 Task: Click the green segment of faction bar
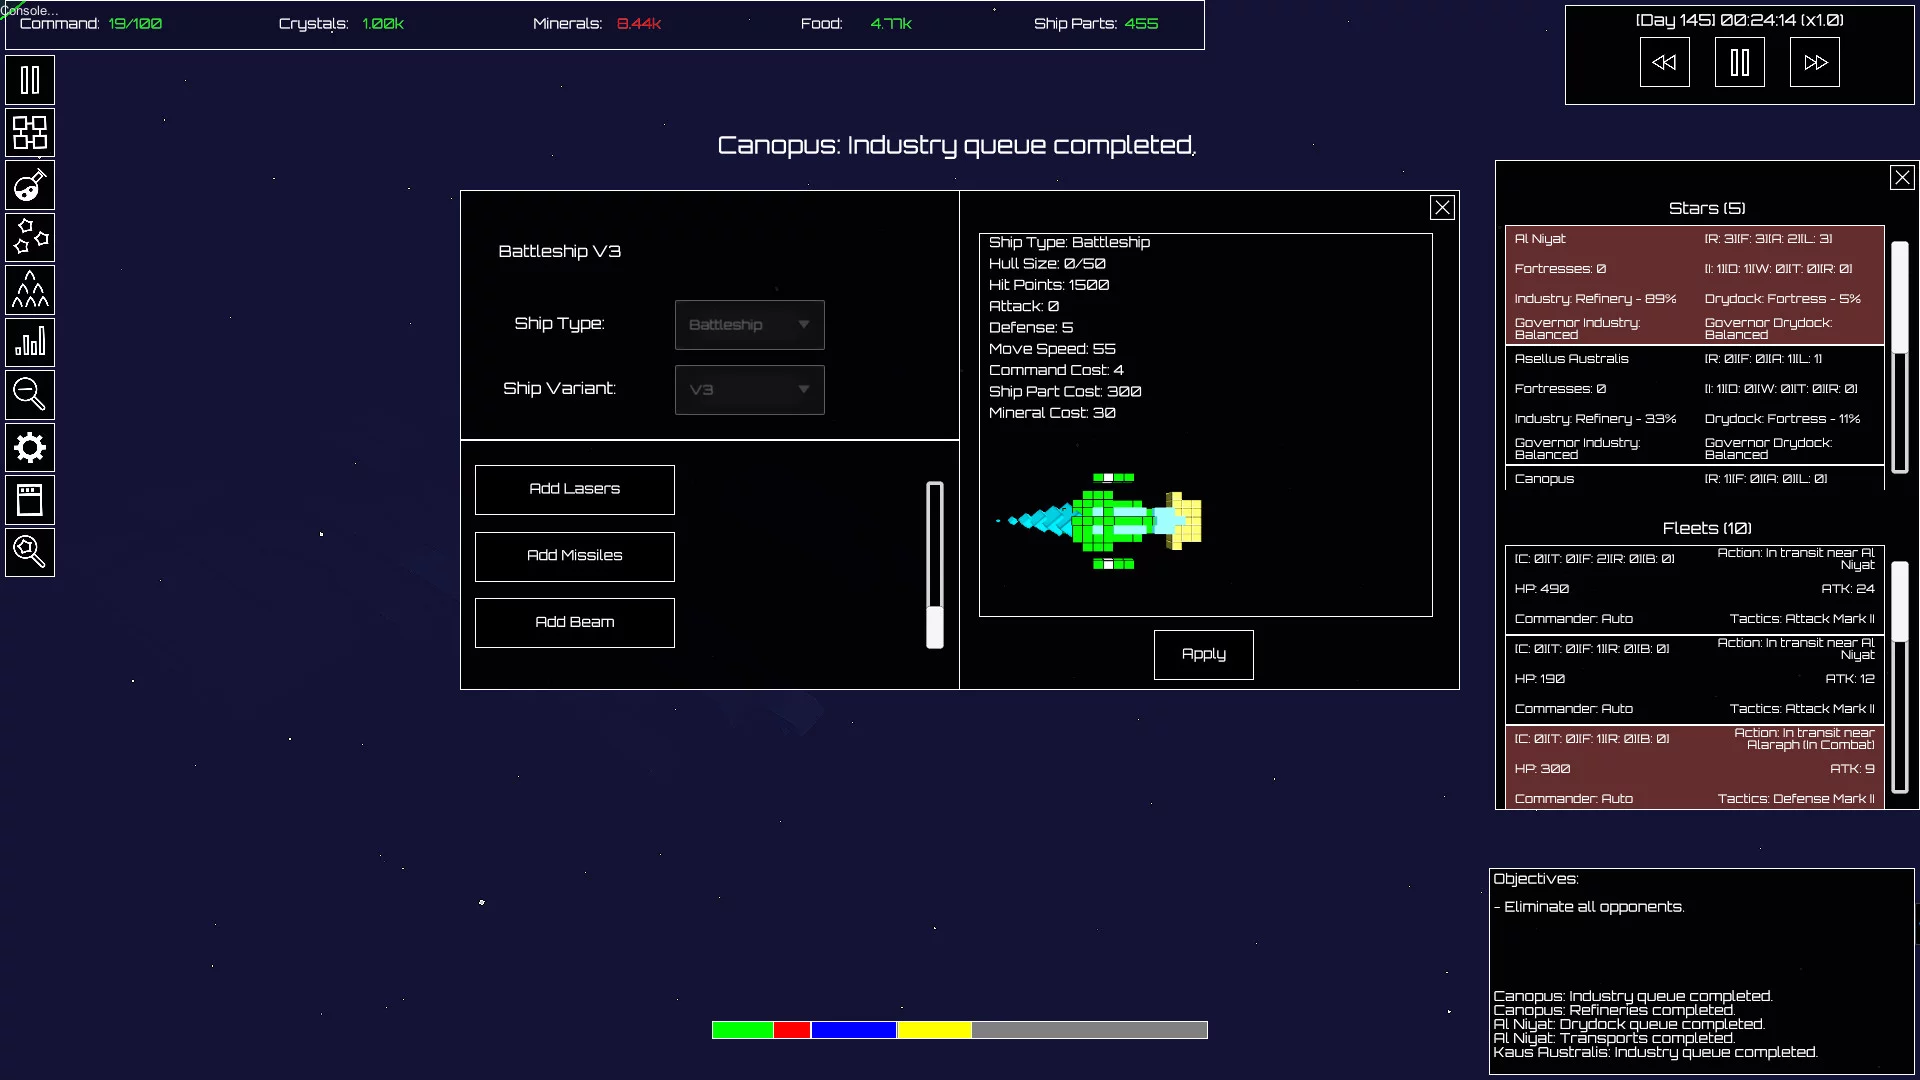pyautogui.click(x=742, y=1030)
